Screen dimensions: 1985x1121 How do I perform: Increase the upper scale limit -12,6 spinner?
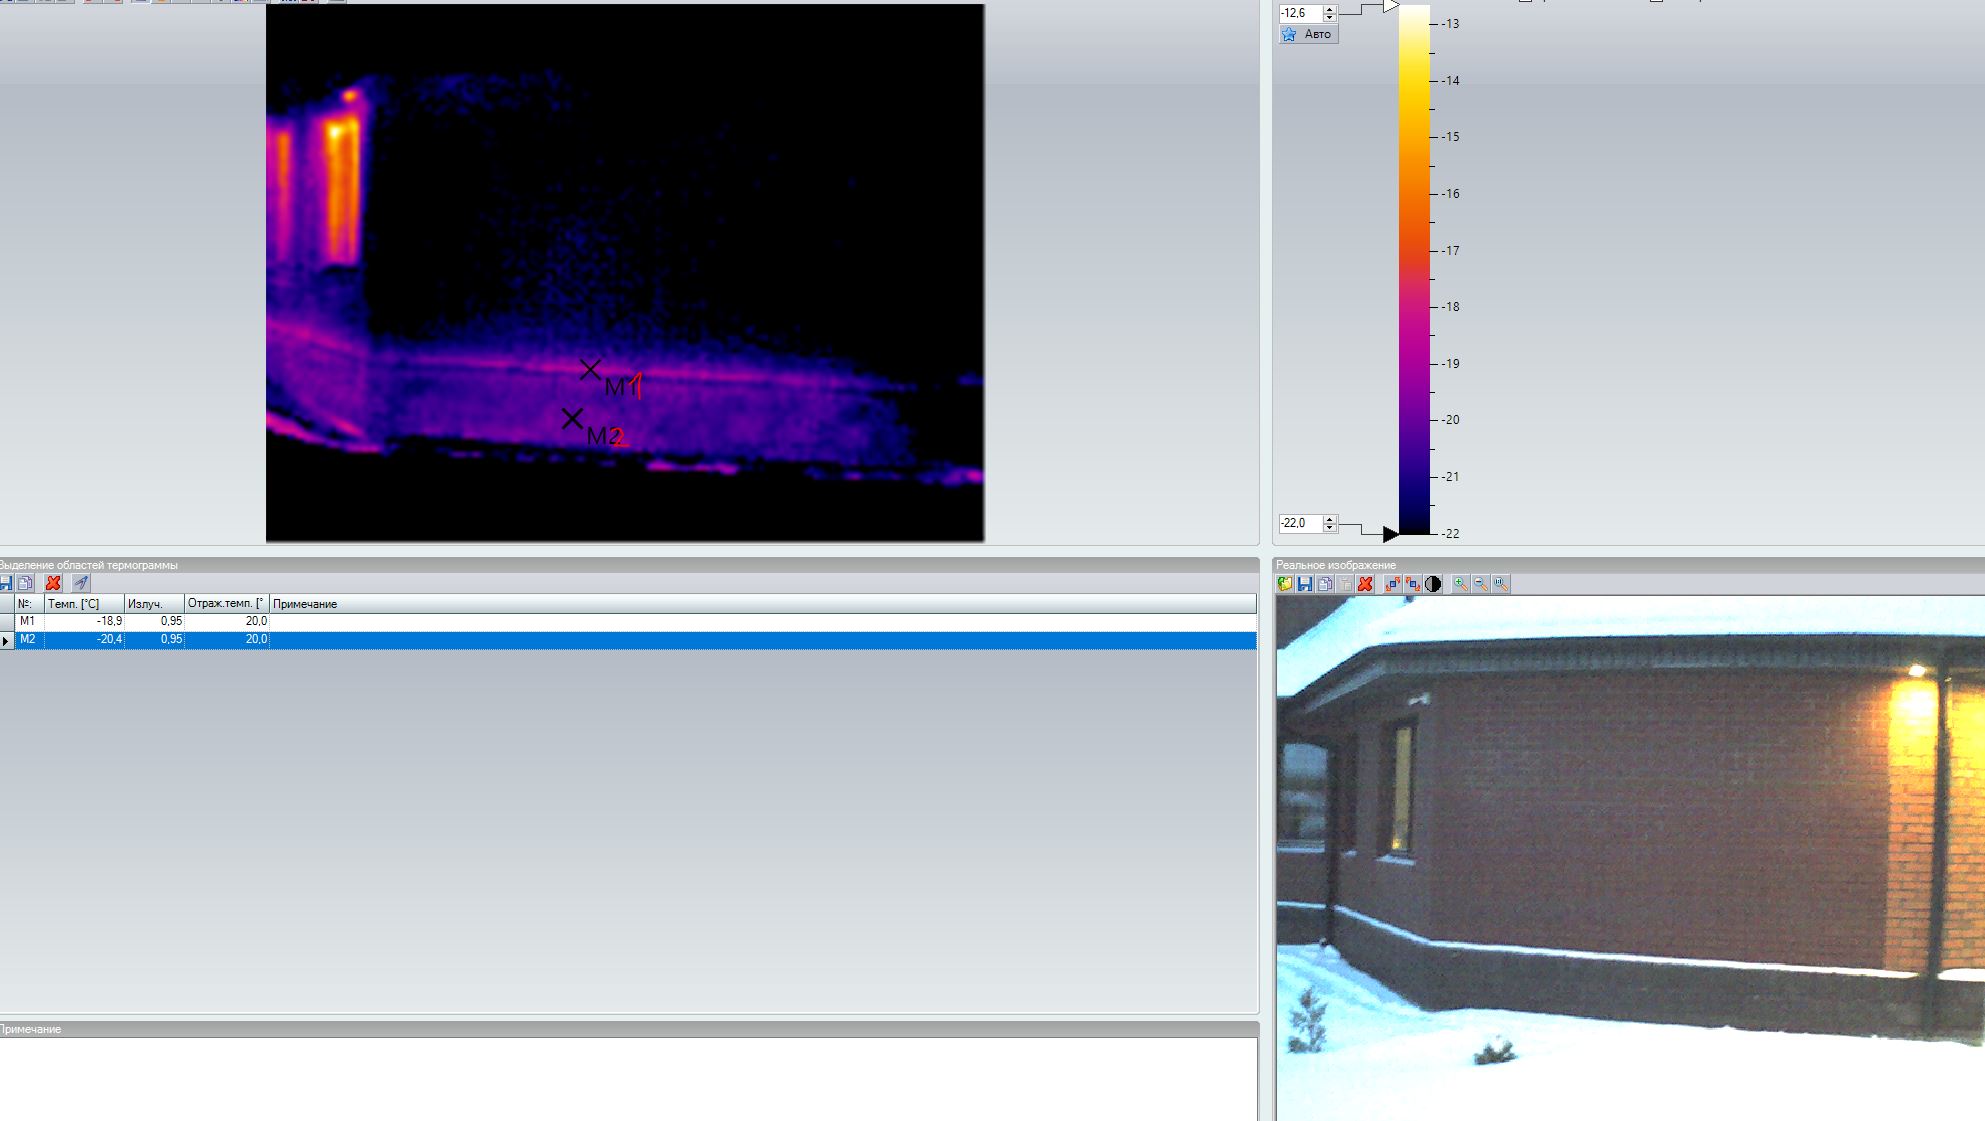pyautogui.click(x=1329, y=9)
